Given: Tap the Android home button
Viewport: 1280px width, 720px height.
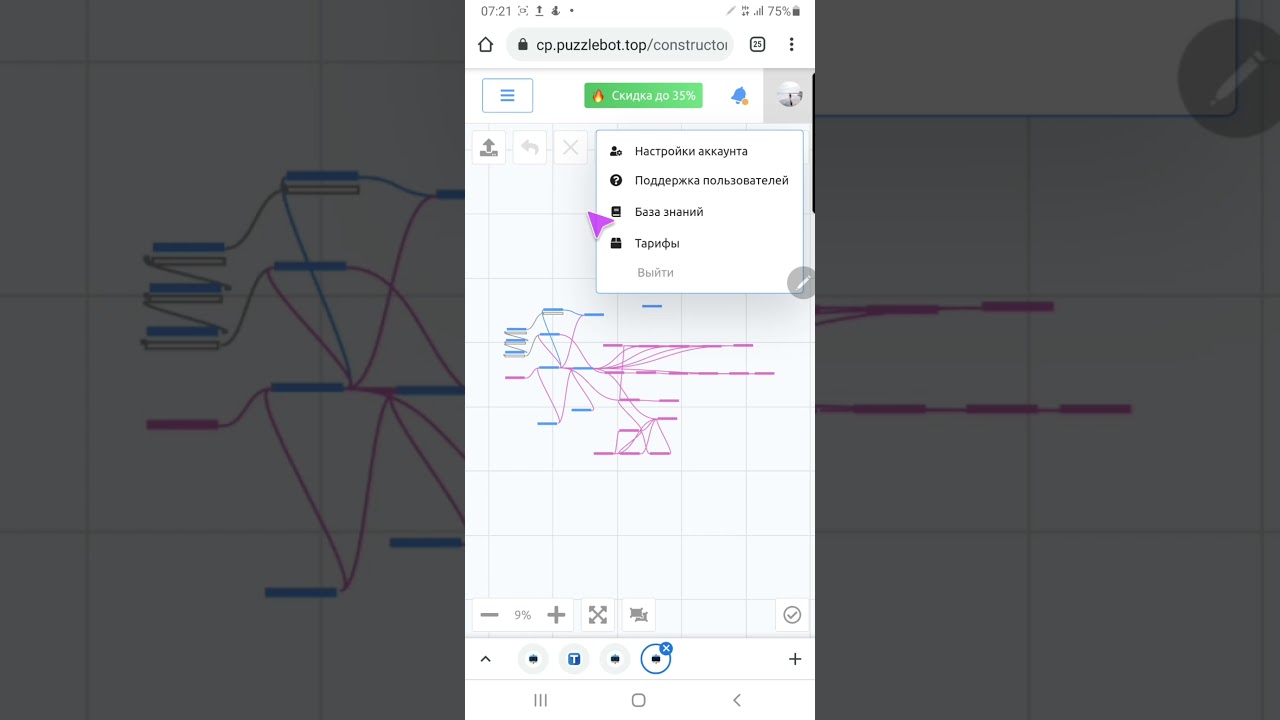Looking at the screenshot, I should [639, 700].
